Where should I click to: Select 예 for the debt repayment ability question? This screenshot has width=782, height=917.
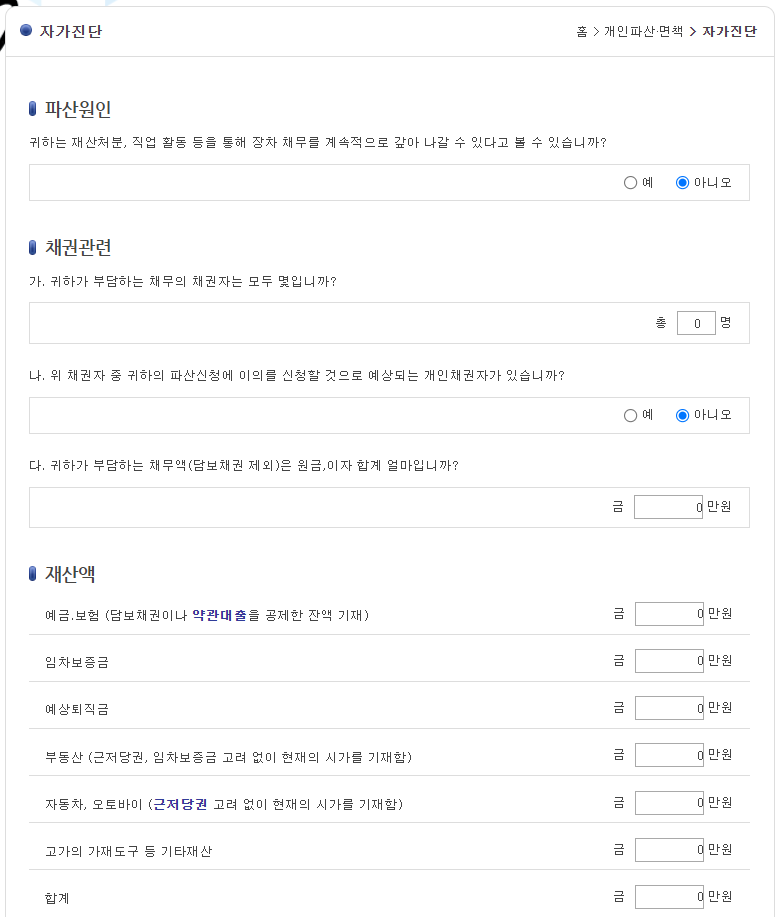click(x=631, y=182)
